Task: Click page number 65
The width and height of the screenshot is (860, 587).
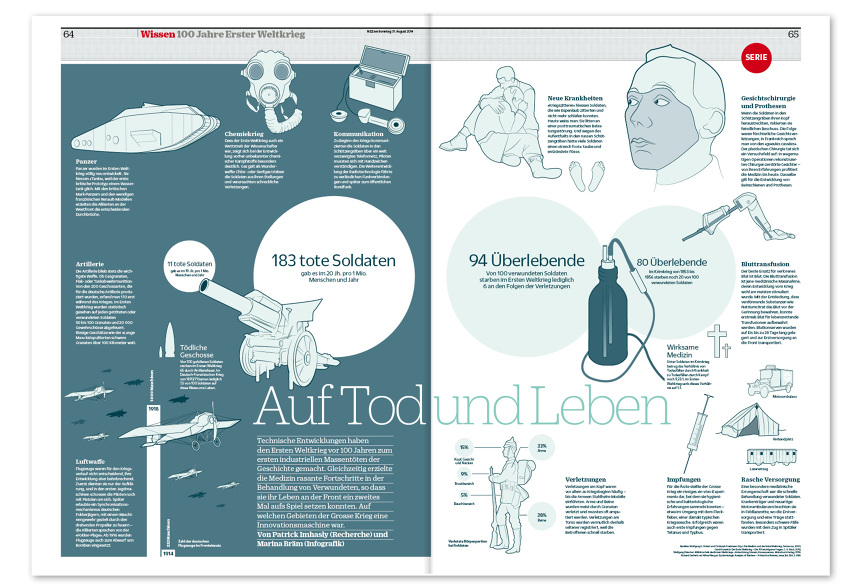Action: click(793, 34)
